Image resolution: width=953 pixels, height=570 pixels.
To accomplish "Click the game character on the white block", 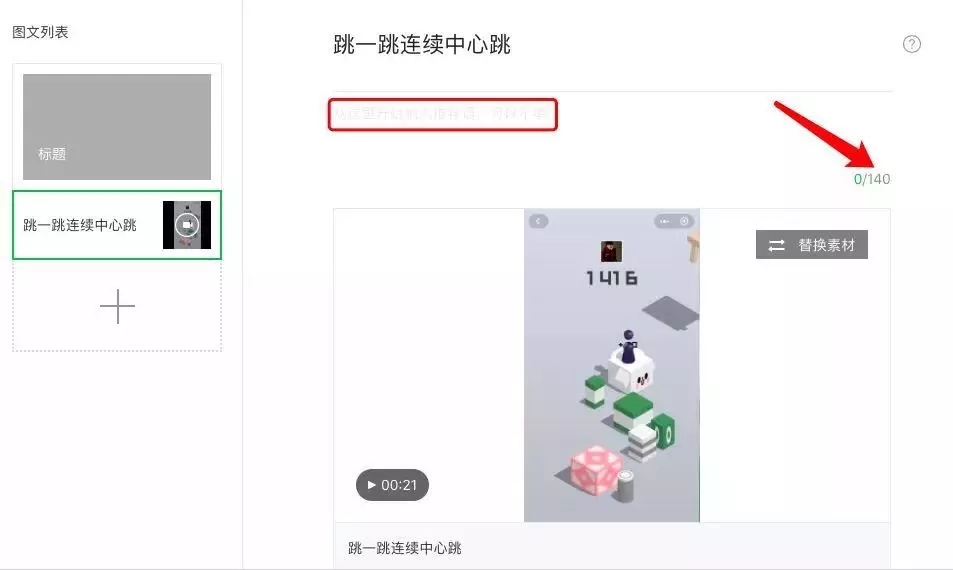I will pyautogui.click(x=628, y=347).
